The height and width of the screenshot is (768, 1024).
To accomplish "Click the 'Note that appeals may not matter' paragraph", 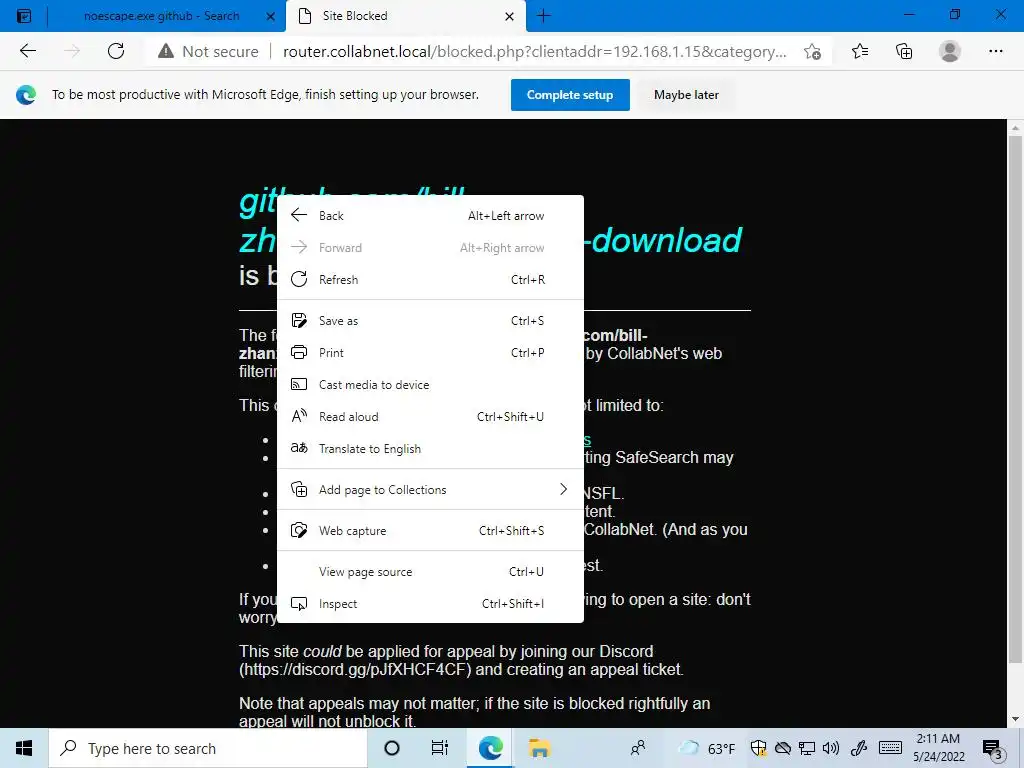I will (x=474, y=712).
